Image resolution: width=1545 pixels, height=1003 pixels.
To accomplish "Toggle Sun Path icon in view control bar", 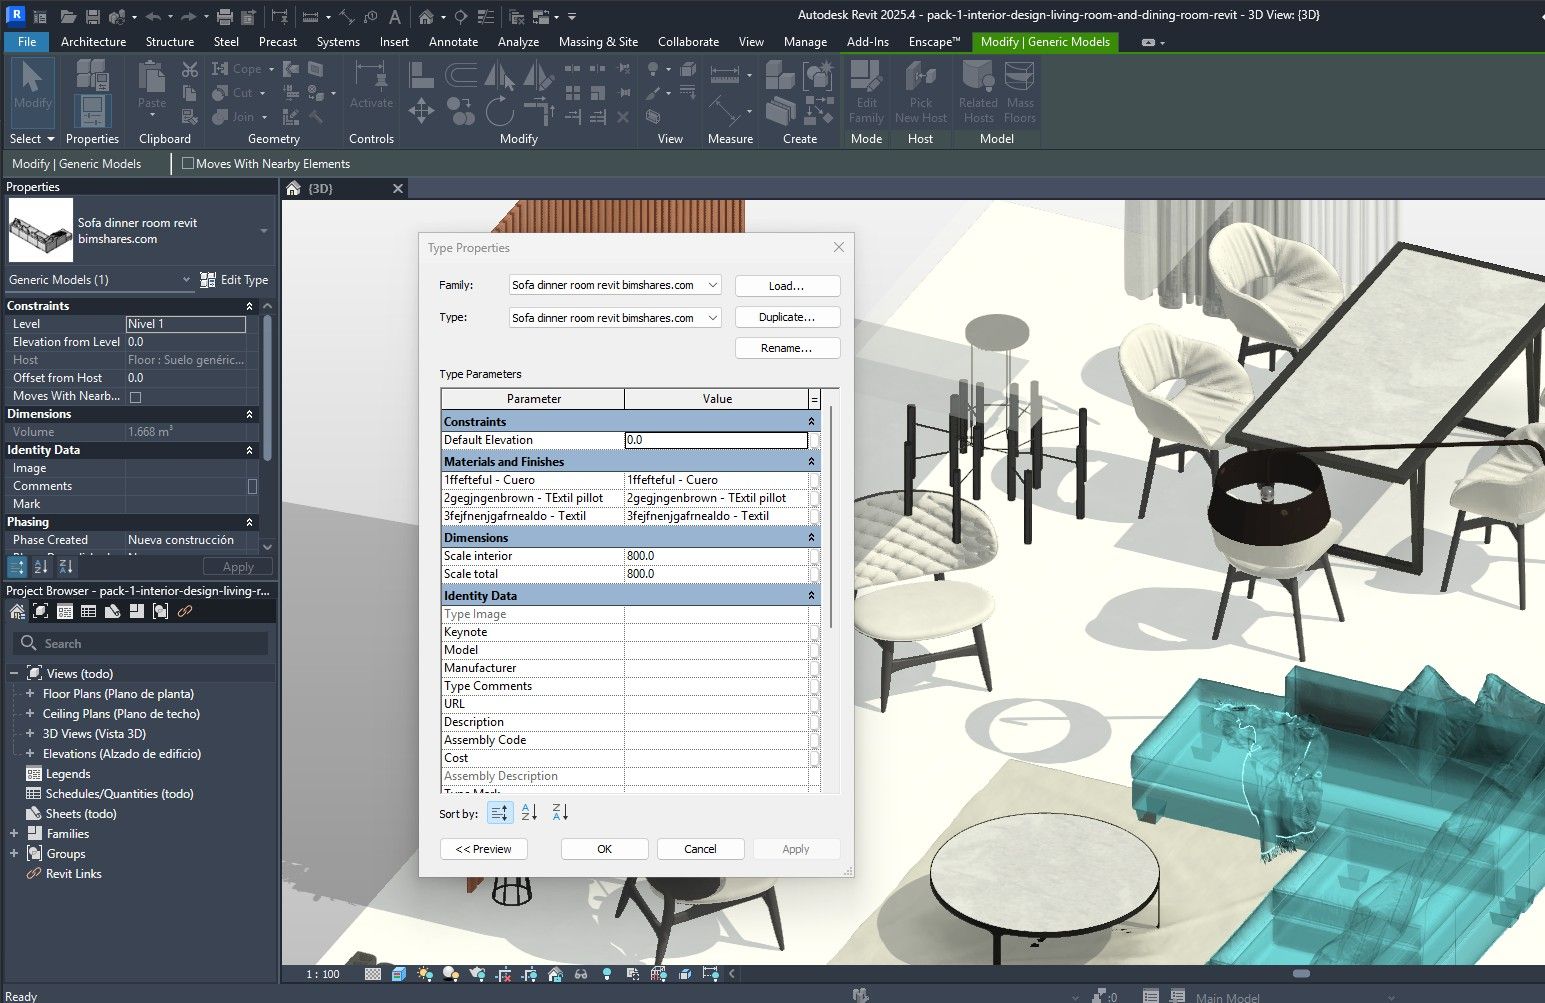I will click(x=425, y=974).
